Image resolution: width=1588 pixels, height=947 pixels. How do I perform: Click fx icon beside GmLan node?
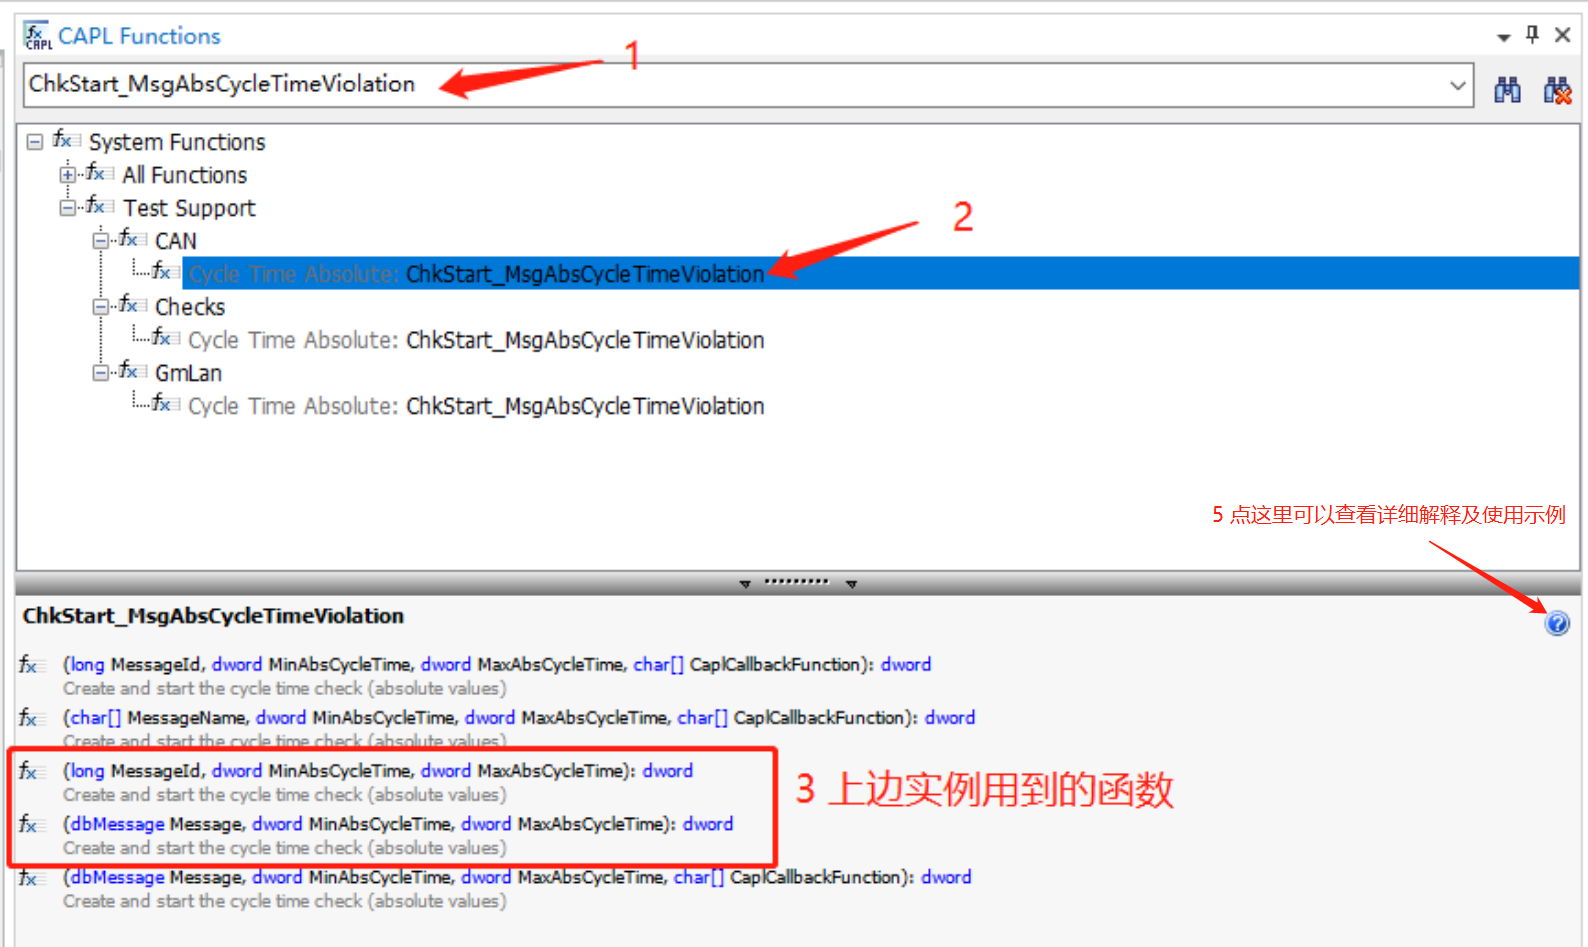[132, 371]
